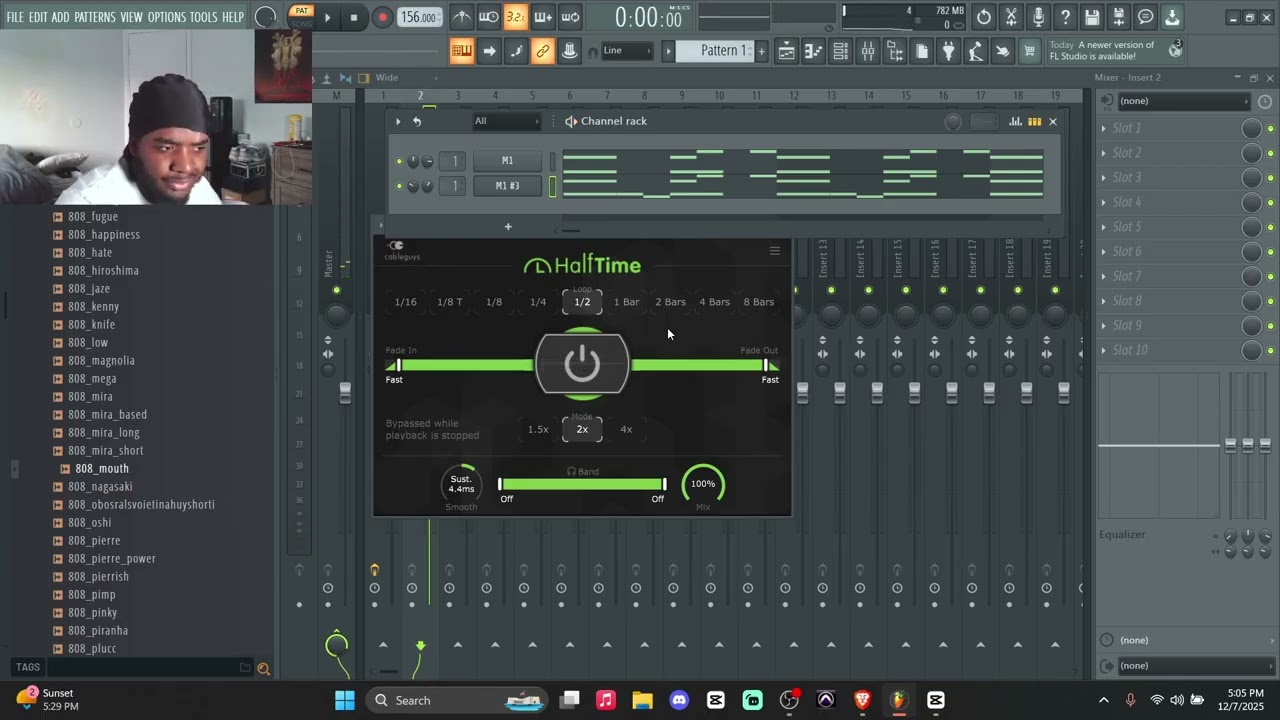Open the FILE menu

[15, 17]
